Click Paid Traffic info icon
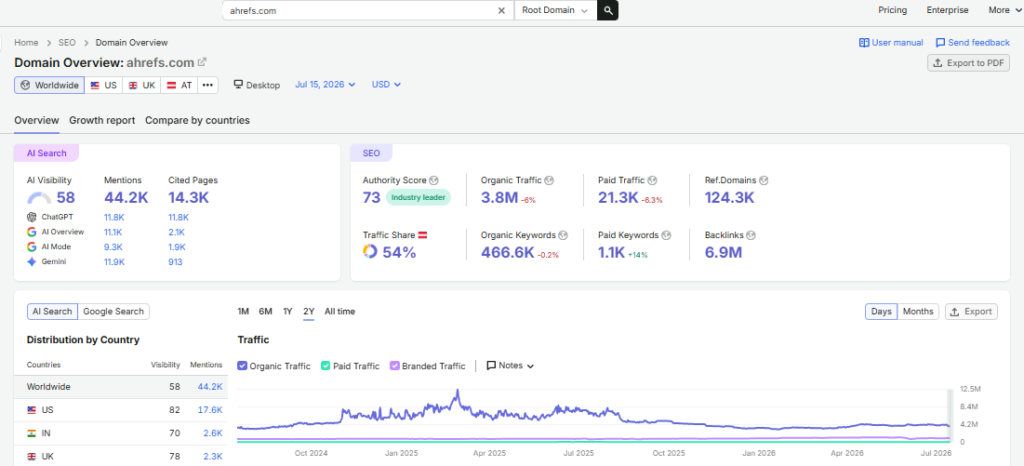This screenshot has width=1024, height=466. pyautogui.click(x=652, y=180)
